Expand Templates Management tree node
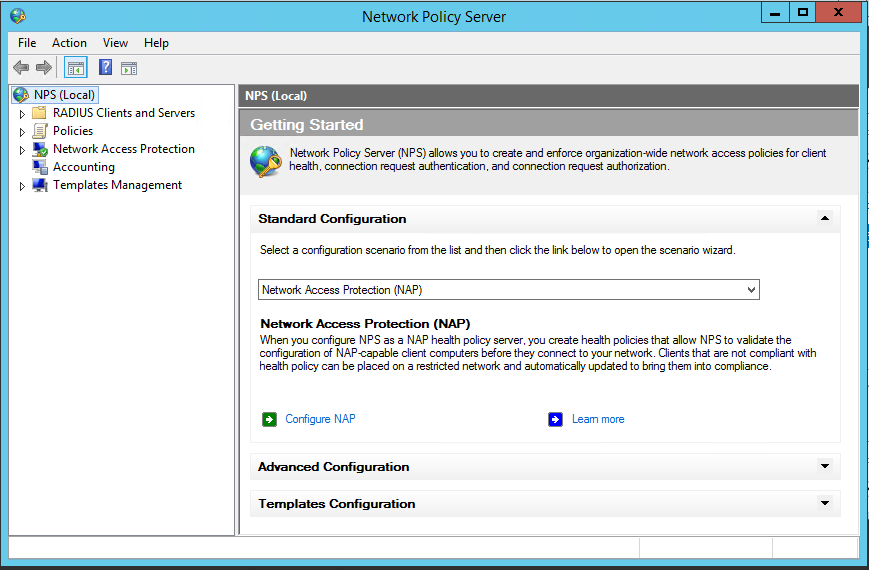This screenshot has height=570, width=869. pyautogui.click(x=22, y=186)
